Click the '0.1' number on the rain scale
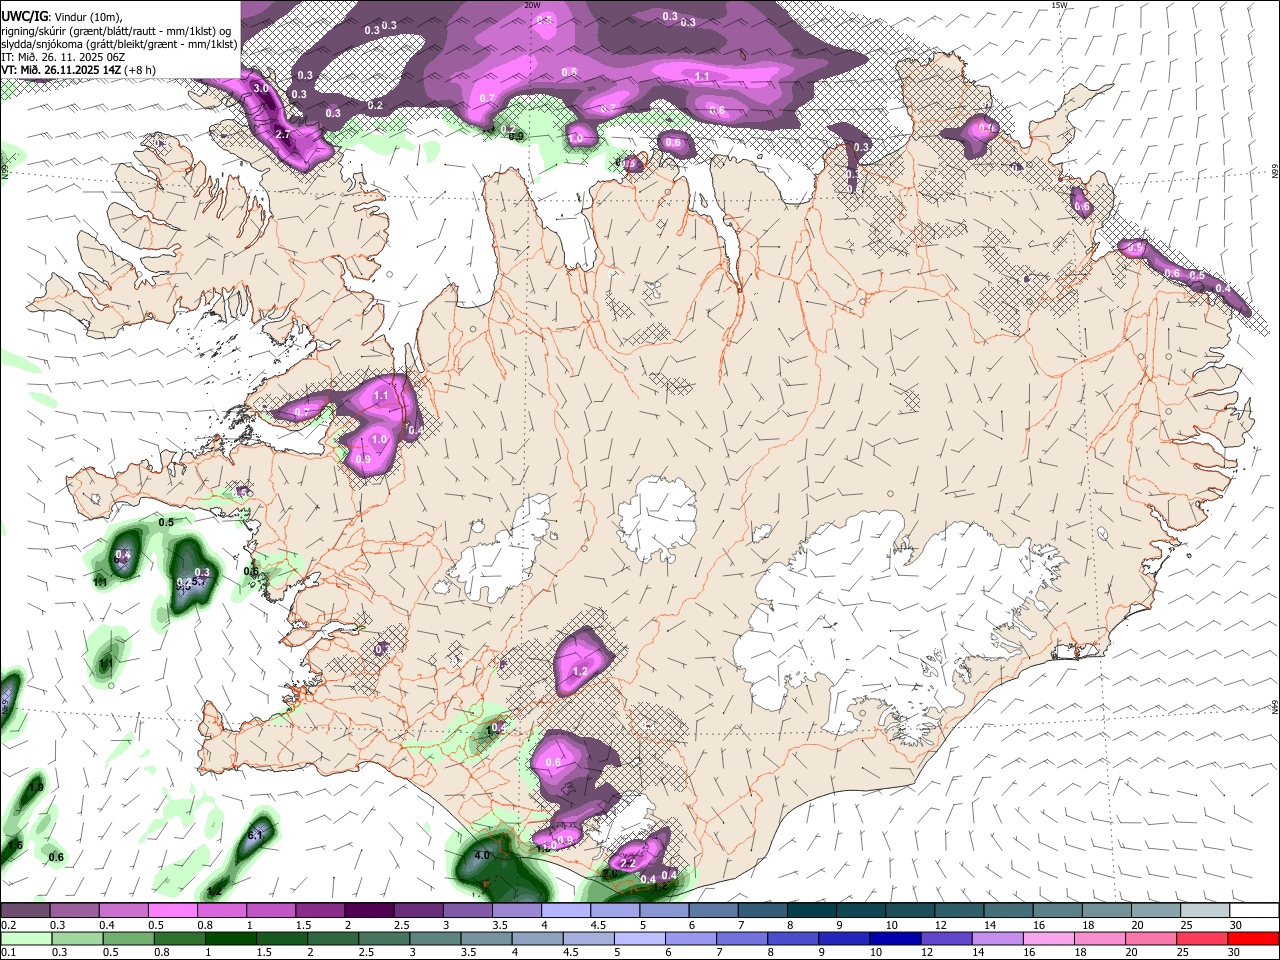This screenshot has width=1280, height=960. [x=8, y=953]
